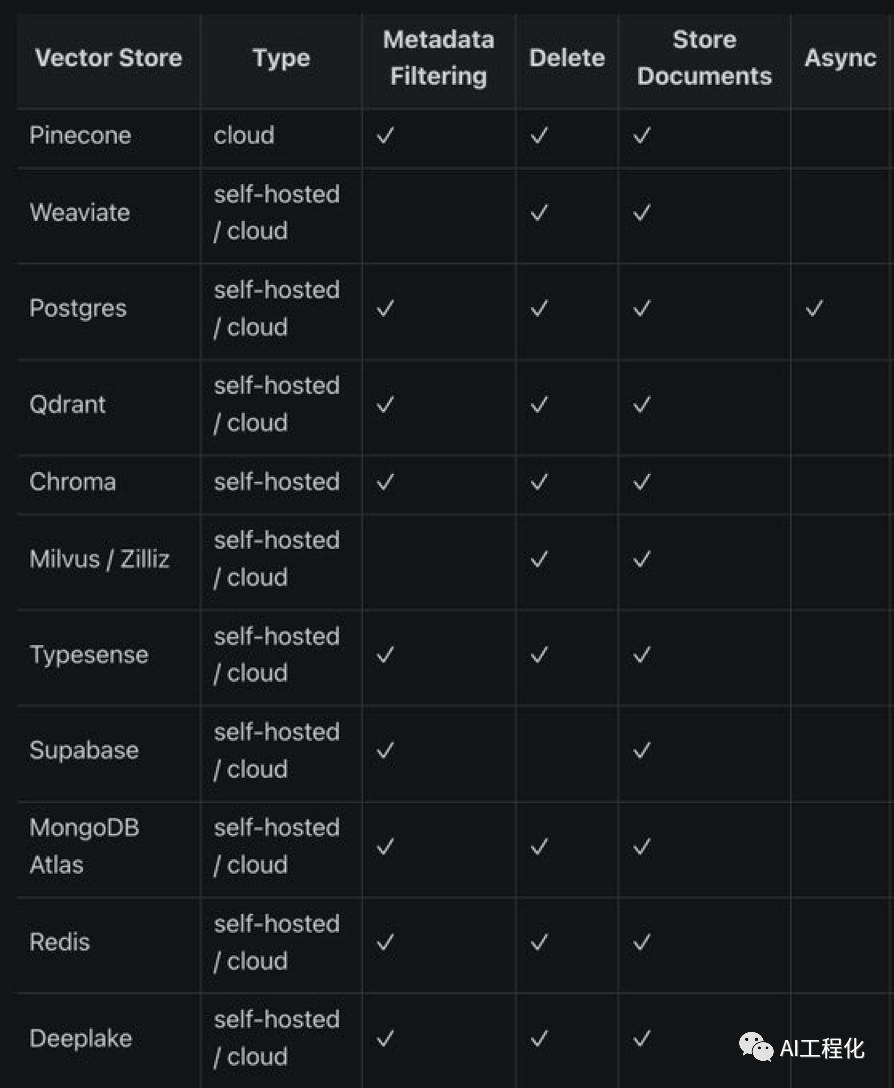Click the Supabase row name

coord(84,750)
